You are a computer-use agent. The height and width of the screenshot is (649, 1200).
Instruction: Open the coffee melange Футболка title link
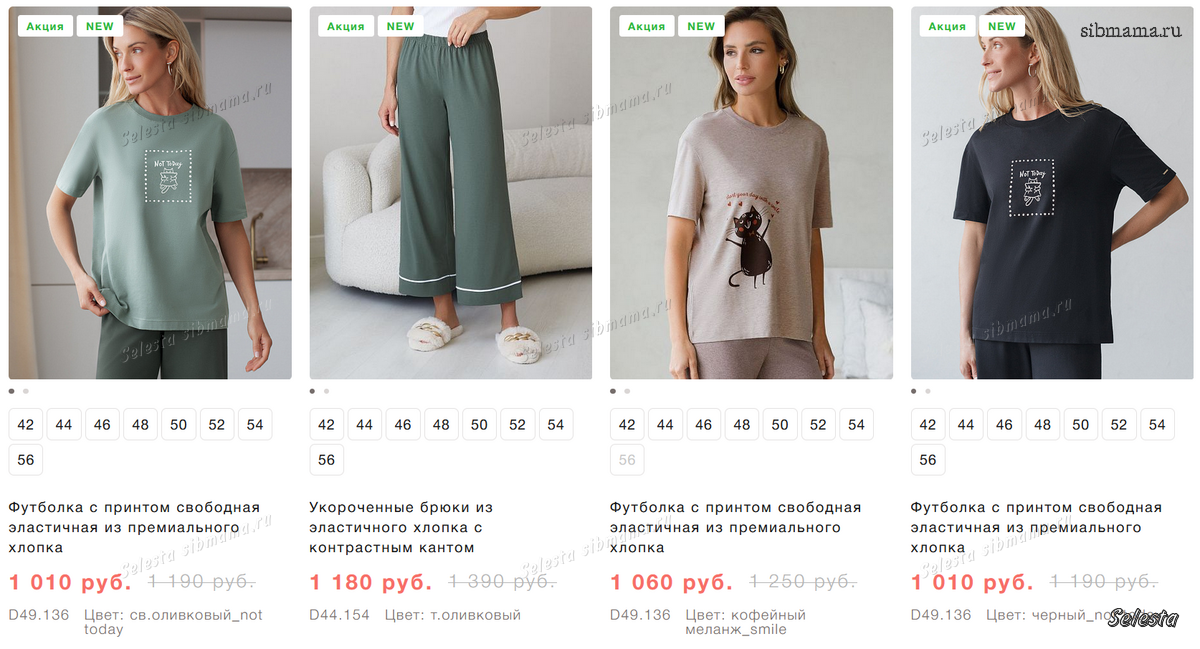[735, 527]
